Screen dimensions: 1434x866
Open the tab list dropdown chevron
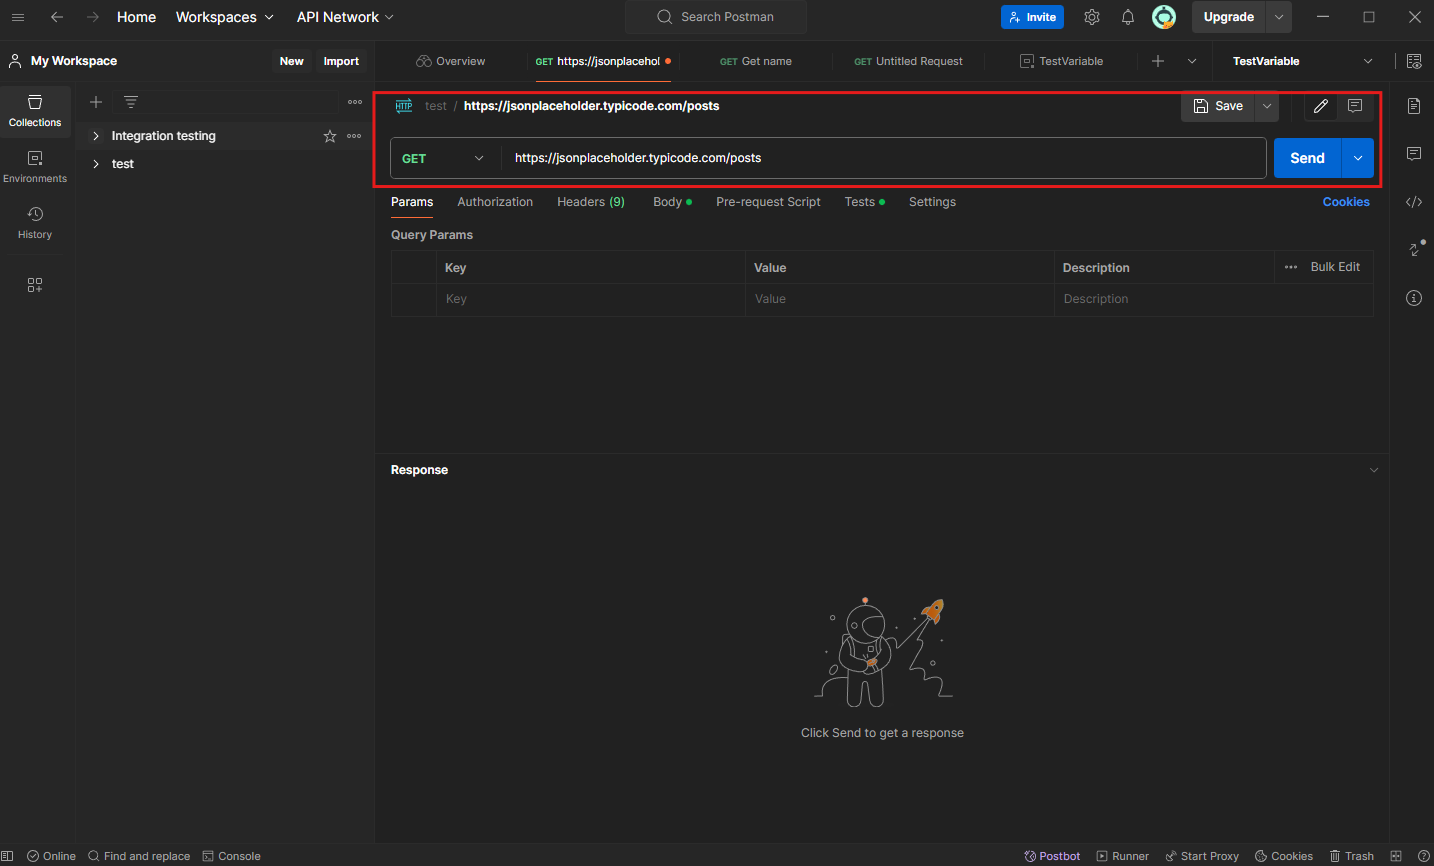[1192, 61]
